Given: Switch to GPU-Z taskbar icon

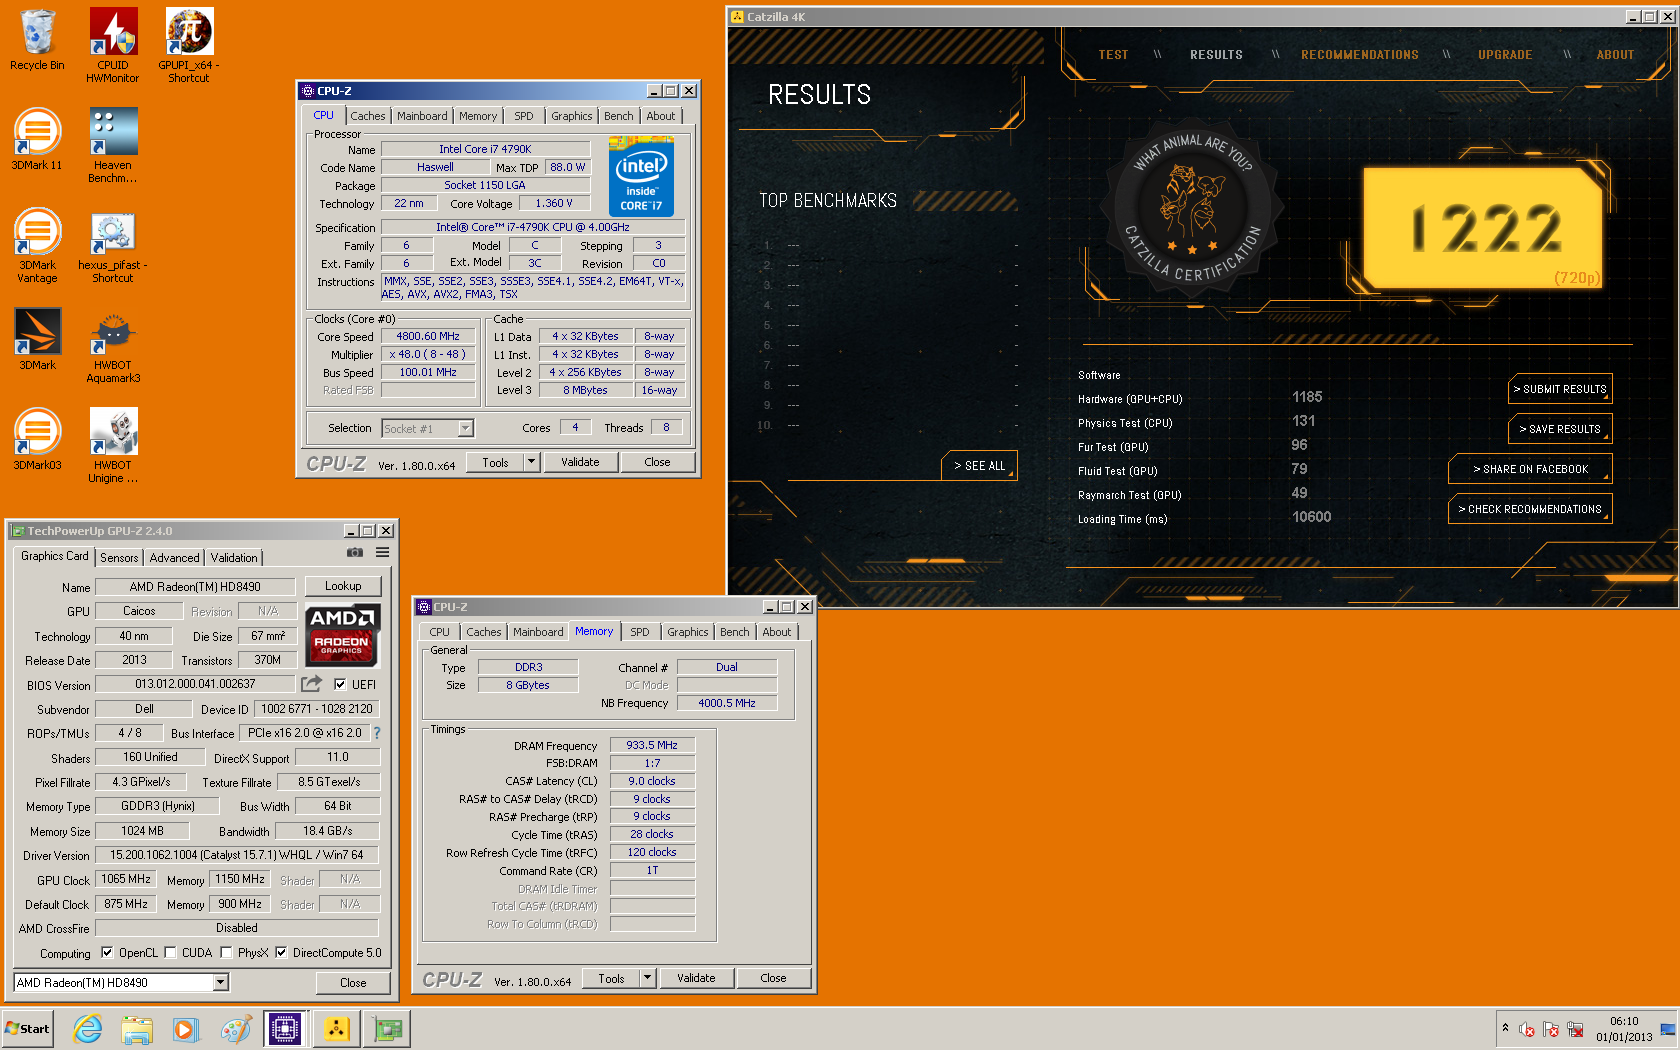Looking at the screenshot, I should point(387,1028).
